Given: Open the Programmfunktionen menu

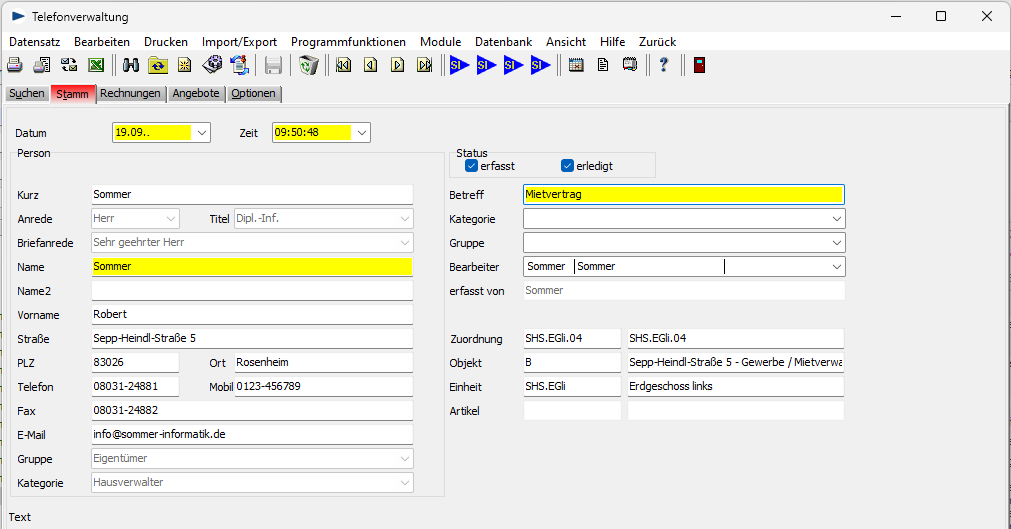Looking at the screenshot, I should [x=348, y=42].
